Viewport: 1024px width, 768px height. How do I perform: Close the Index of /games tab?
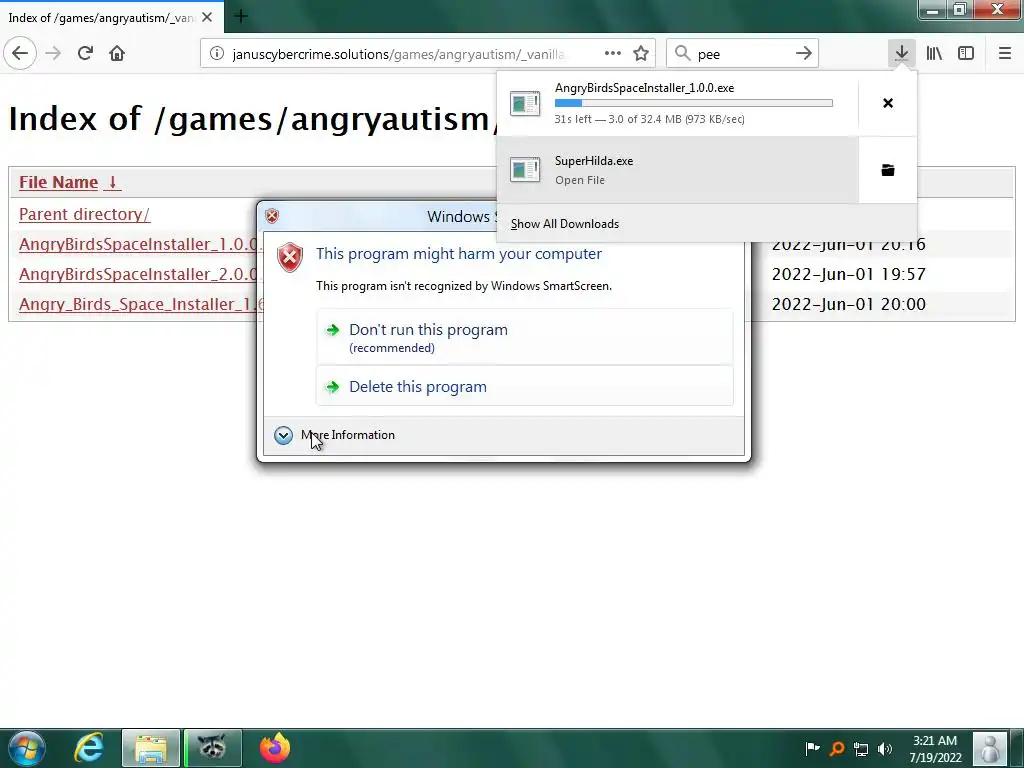click(207, 18)
